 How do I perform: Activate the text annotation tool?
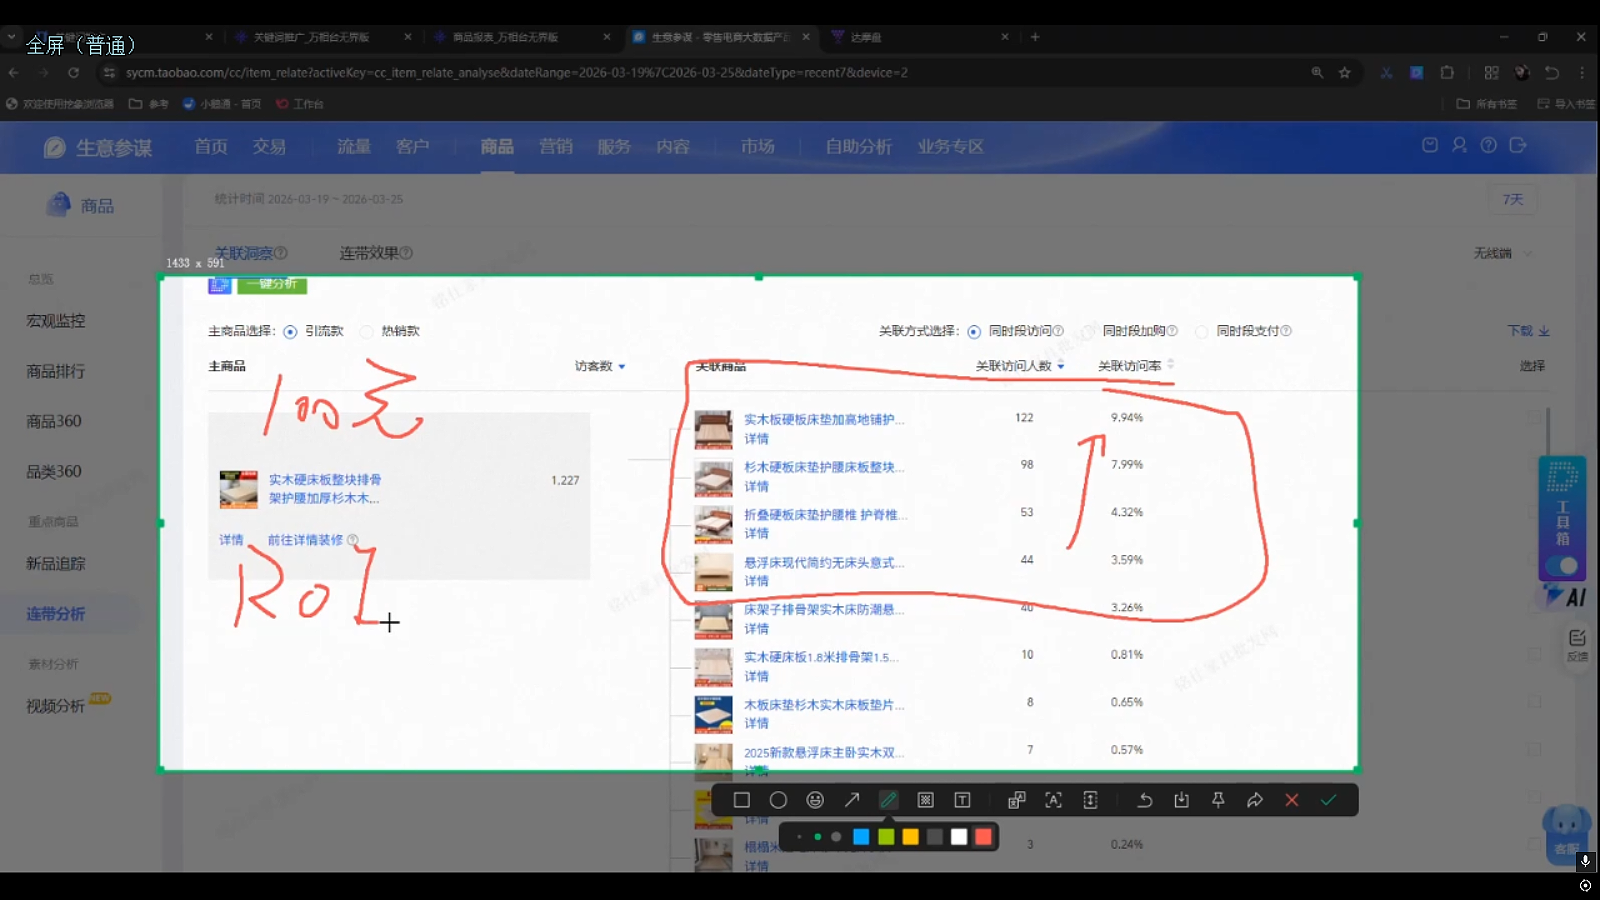point(962,800)
